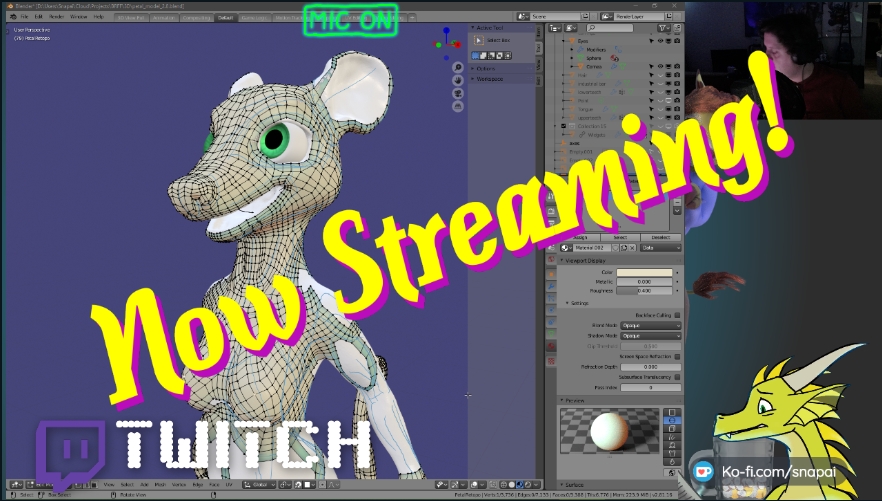Screen dimensions: 882x501
Task: Toggle Eyes visibility eye in outliner
Action: [x=660, y=41]
